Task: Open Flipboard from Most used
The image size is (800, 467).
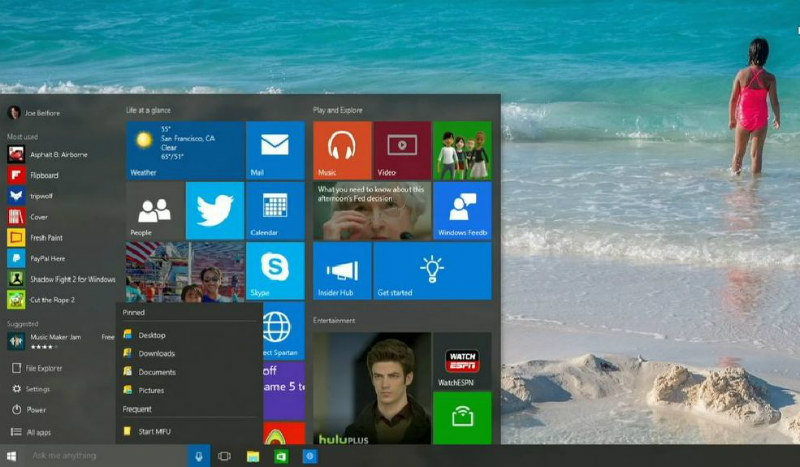Action: point(34,175)
